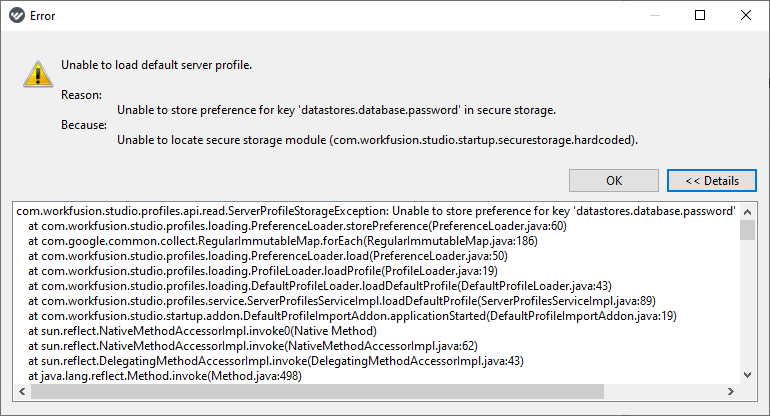The height and width of the screenshot is (416, 770).
Task: Click the ServerProfileStorageException line in stack trace
Action: point(376,211)
